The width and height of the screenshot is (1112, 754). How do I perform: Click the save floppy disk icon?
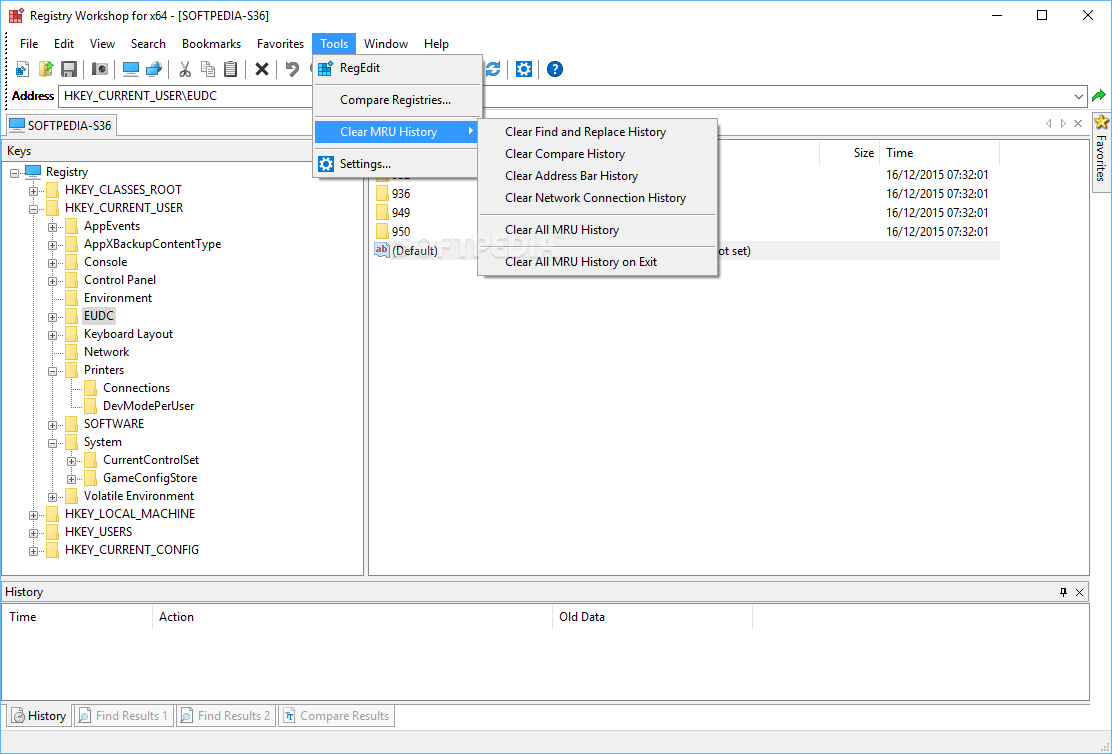[x=69, y=69]
